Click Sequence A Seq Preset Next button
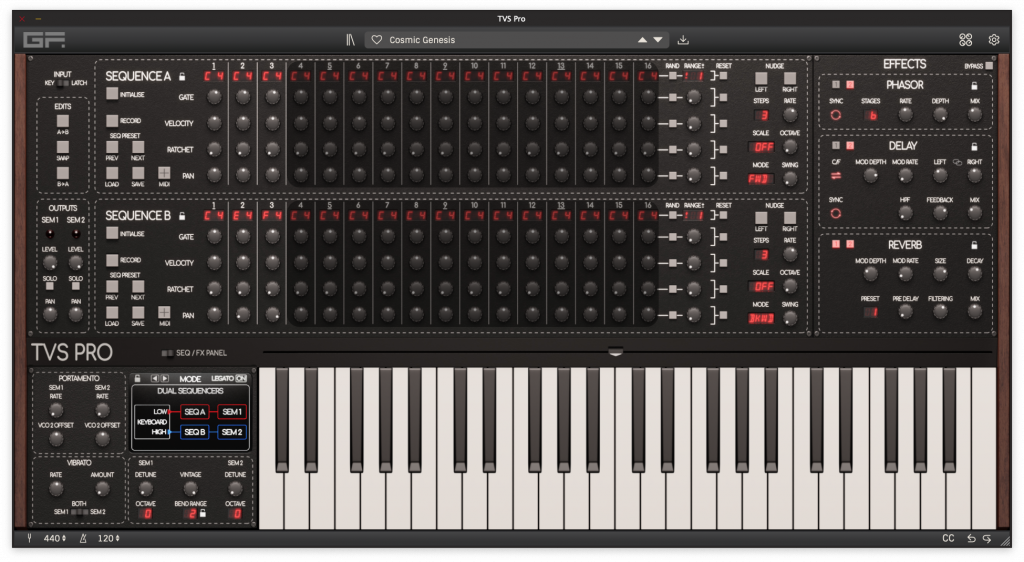Screen dimensions: 1024x562 138,147
